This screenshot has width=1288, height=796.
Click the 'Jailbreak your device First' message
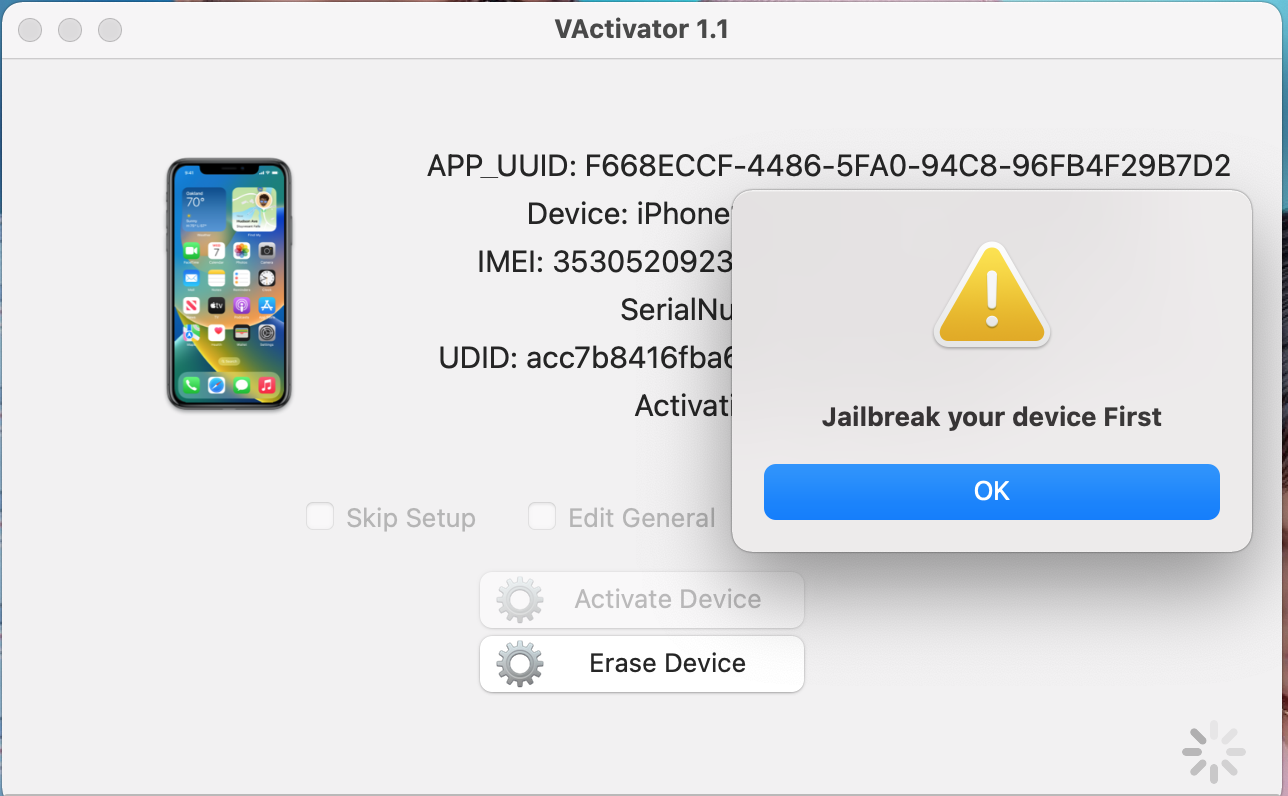(x=992, y=417)
